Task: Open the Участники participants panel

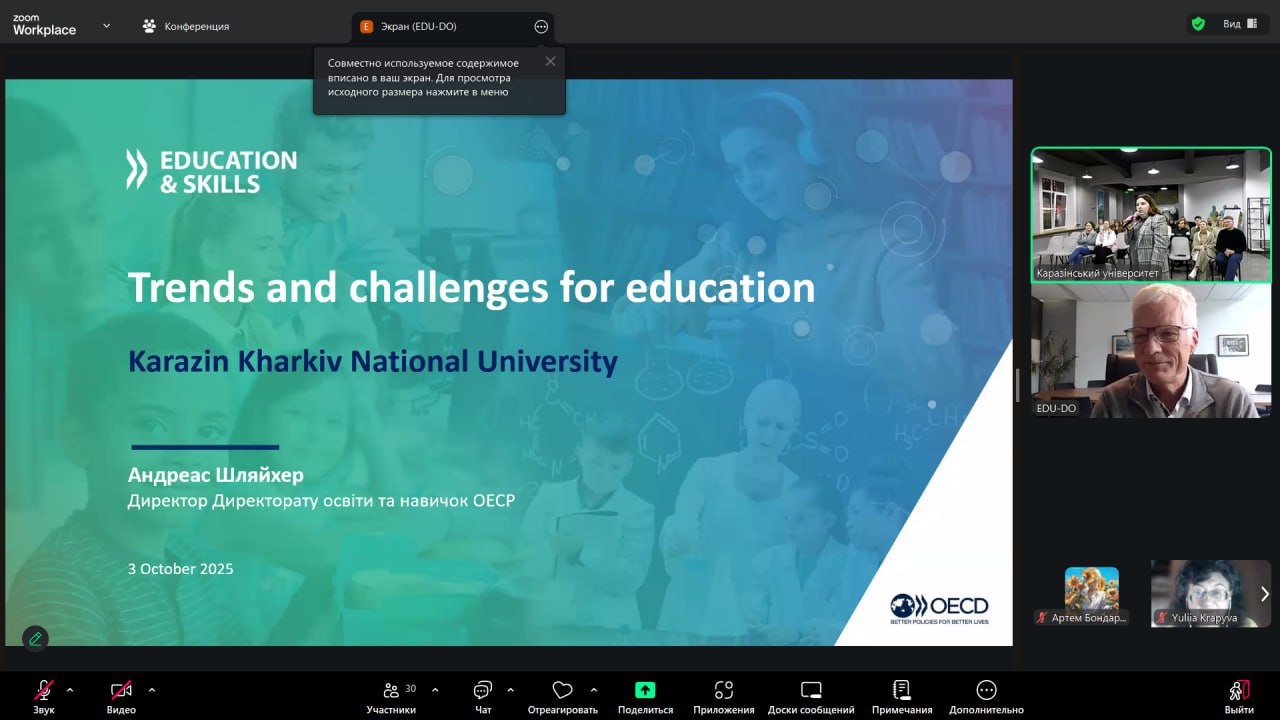Action: click(x=391, y=691)
